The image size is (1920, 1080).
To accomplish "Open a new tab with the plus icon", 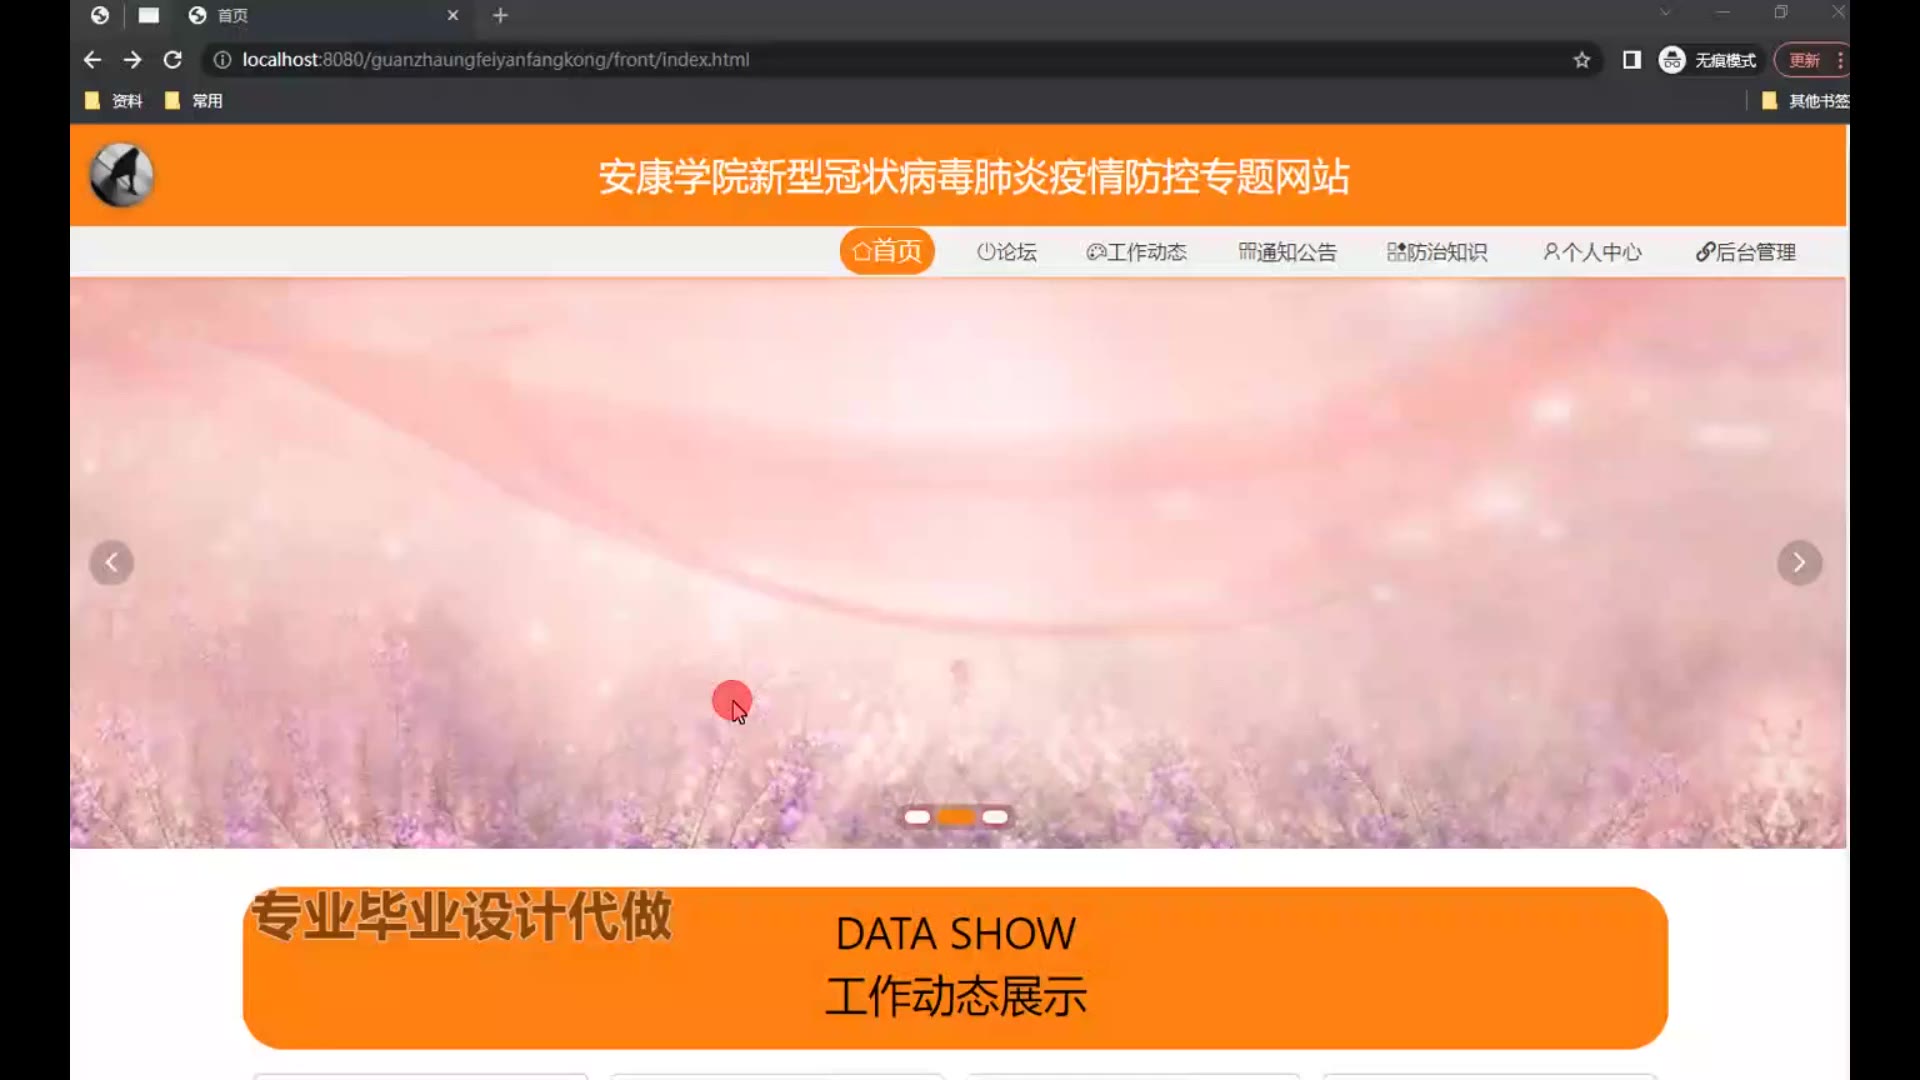I will (500, 15).
